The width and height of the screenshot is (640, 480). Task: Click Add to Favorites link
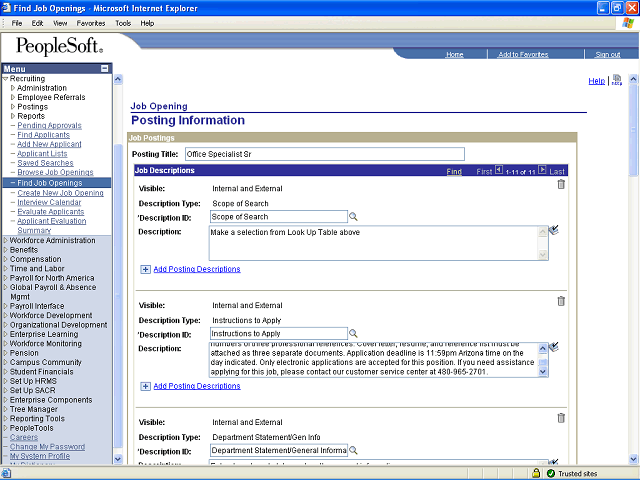click(x=523, y=54)
